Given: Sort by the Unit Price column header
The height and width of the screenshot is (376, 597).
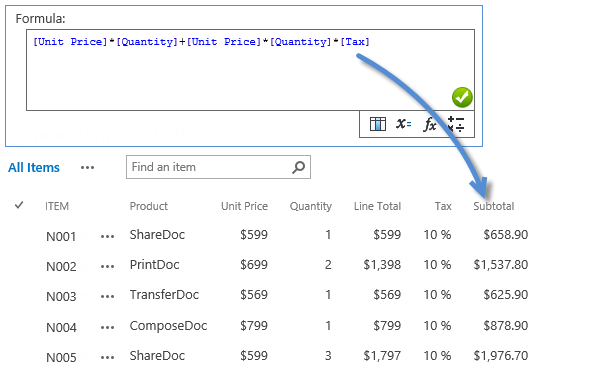Looking at the screenshot, I should pyautogui.click(x=244, y=206).
